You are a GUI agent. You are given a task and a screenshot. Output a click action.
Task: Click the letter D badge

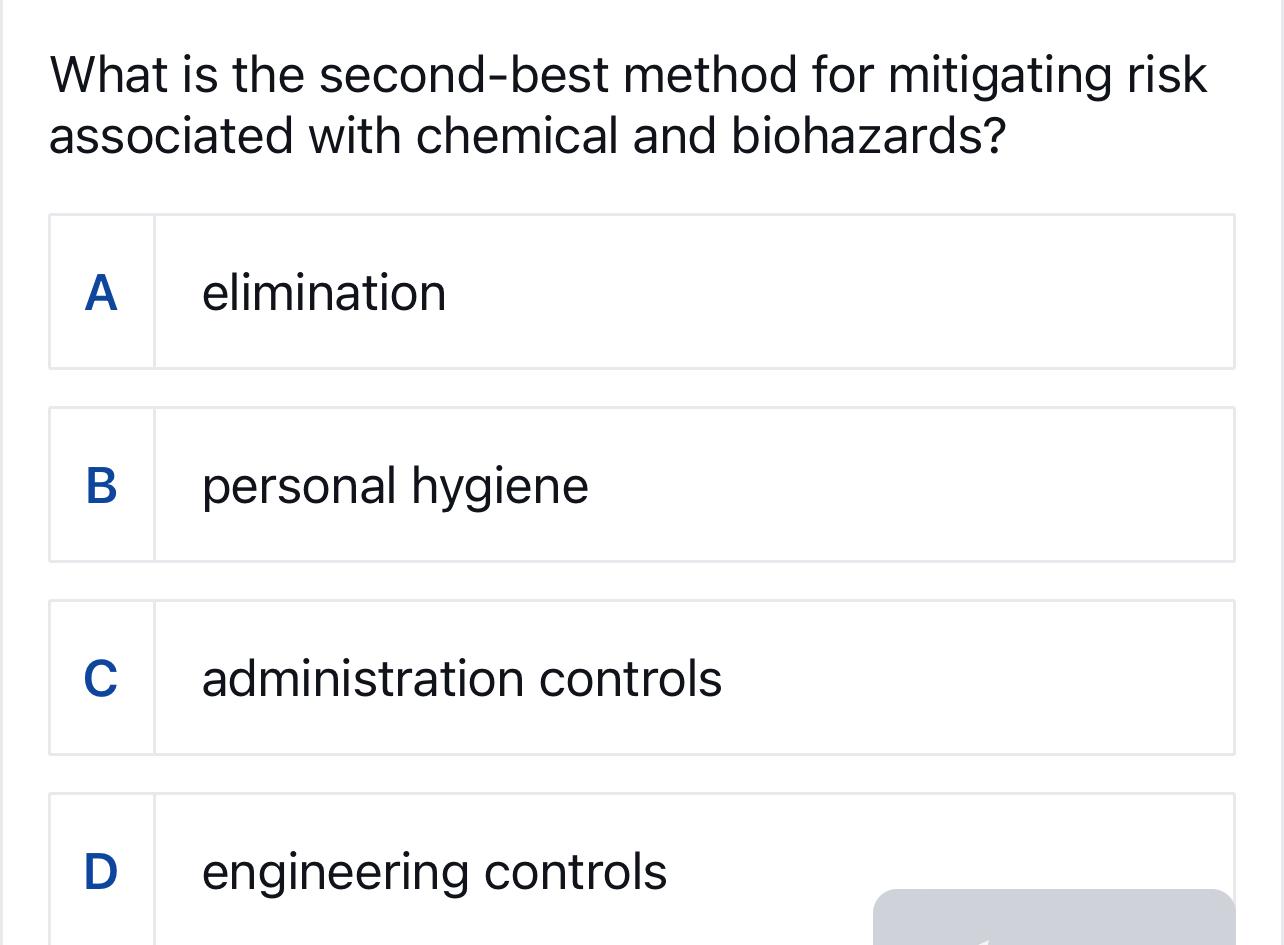[x=101, y=869]
